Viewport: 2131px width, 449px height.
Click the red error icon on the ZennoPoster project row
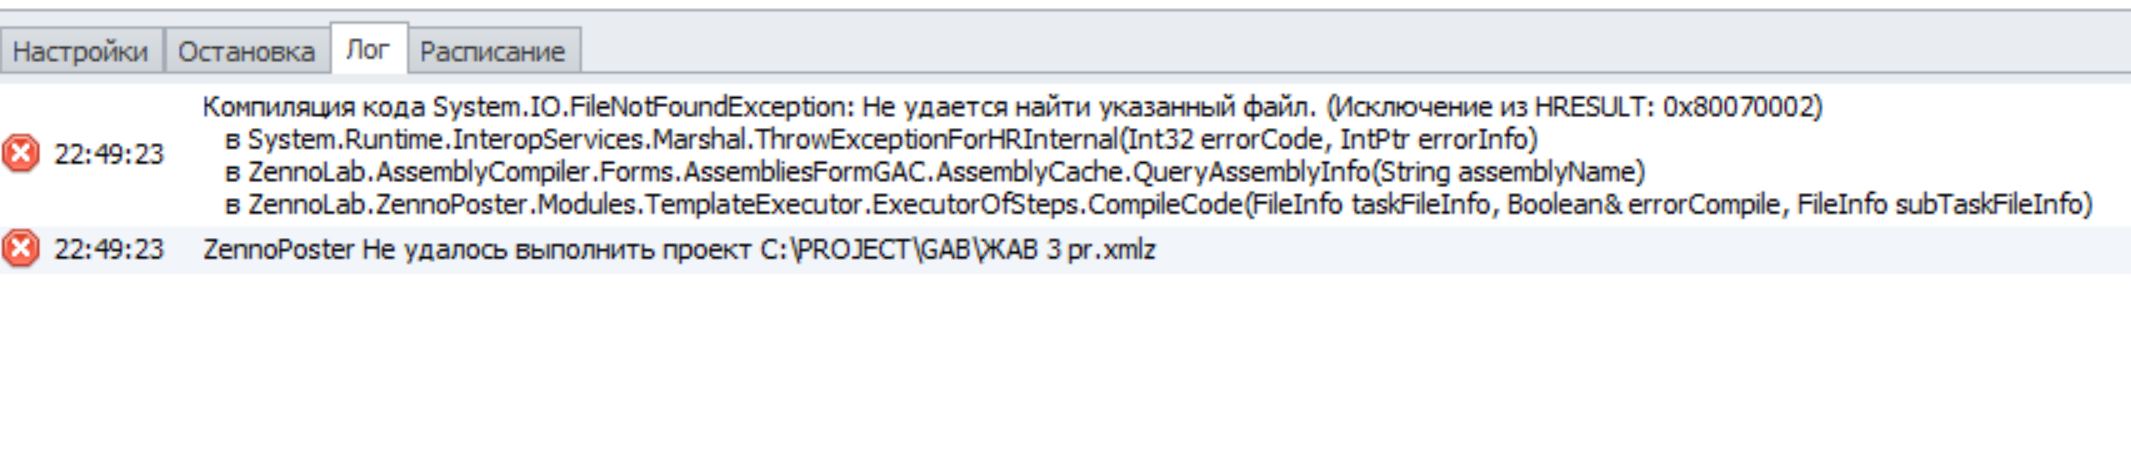[x=20, y=248]
